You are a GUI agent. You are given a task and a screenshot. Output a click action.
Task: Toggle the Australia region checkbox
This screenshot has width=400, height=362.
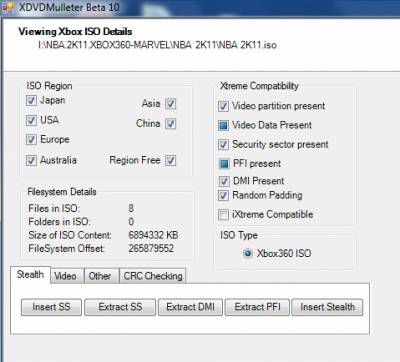tap(31, 160)
